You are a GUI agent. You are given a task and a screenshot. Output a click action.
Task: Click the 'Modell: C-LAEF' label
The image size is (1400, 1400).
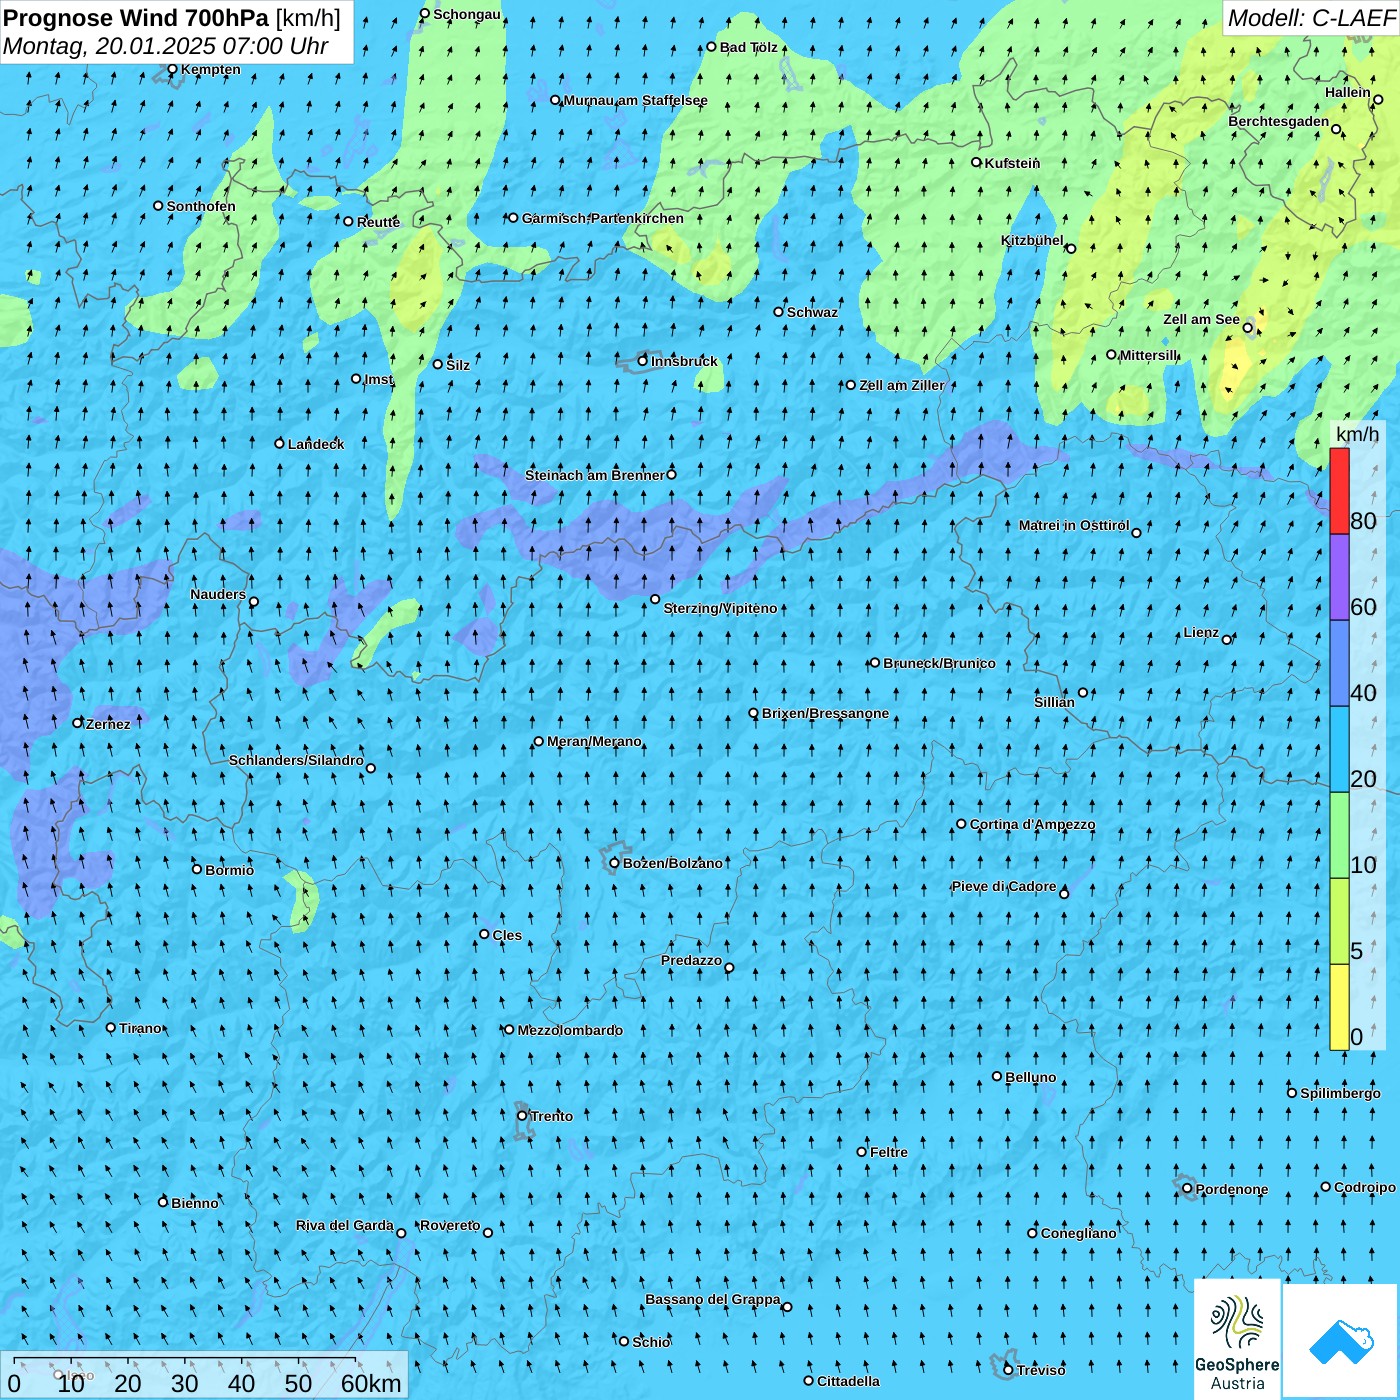click(x=1311, y=18)
